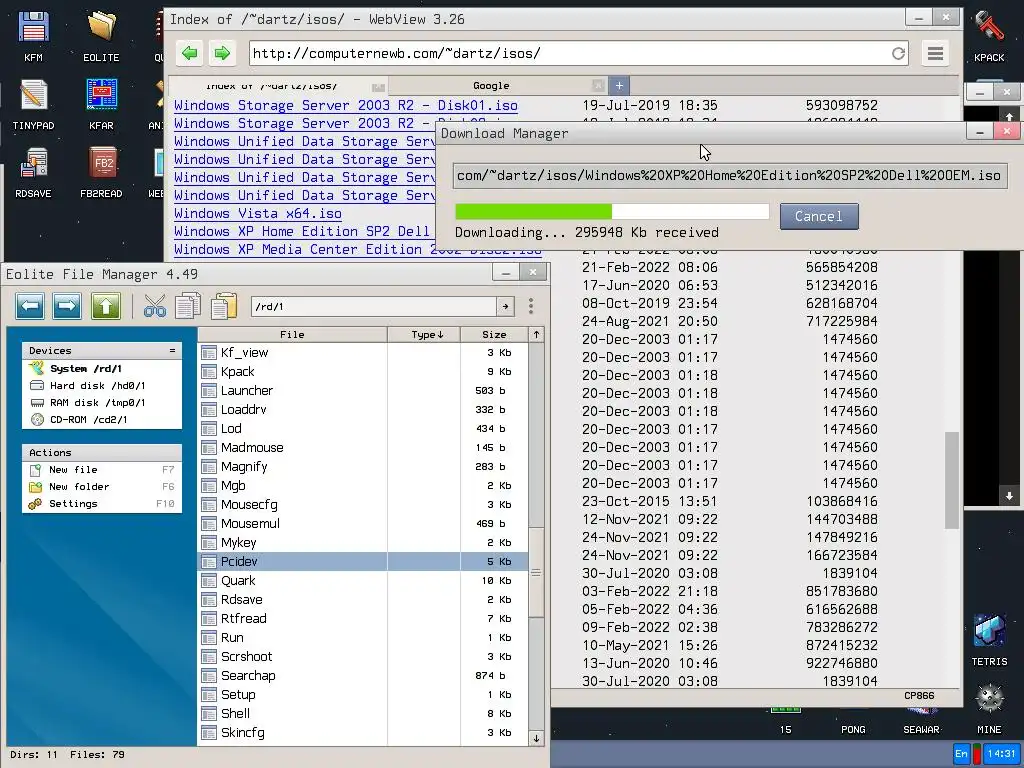Click the Download Manager URL field
This screenshot has width=1024, height=768.
click(x=730, y=176)
